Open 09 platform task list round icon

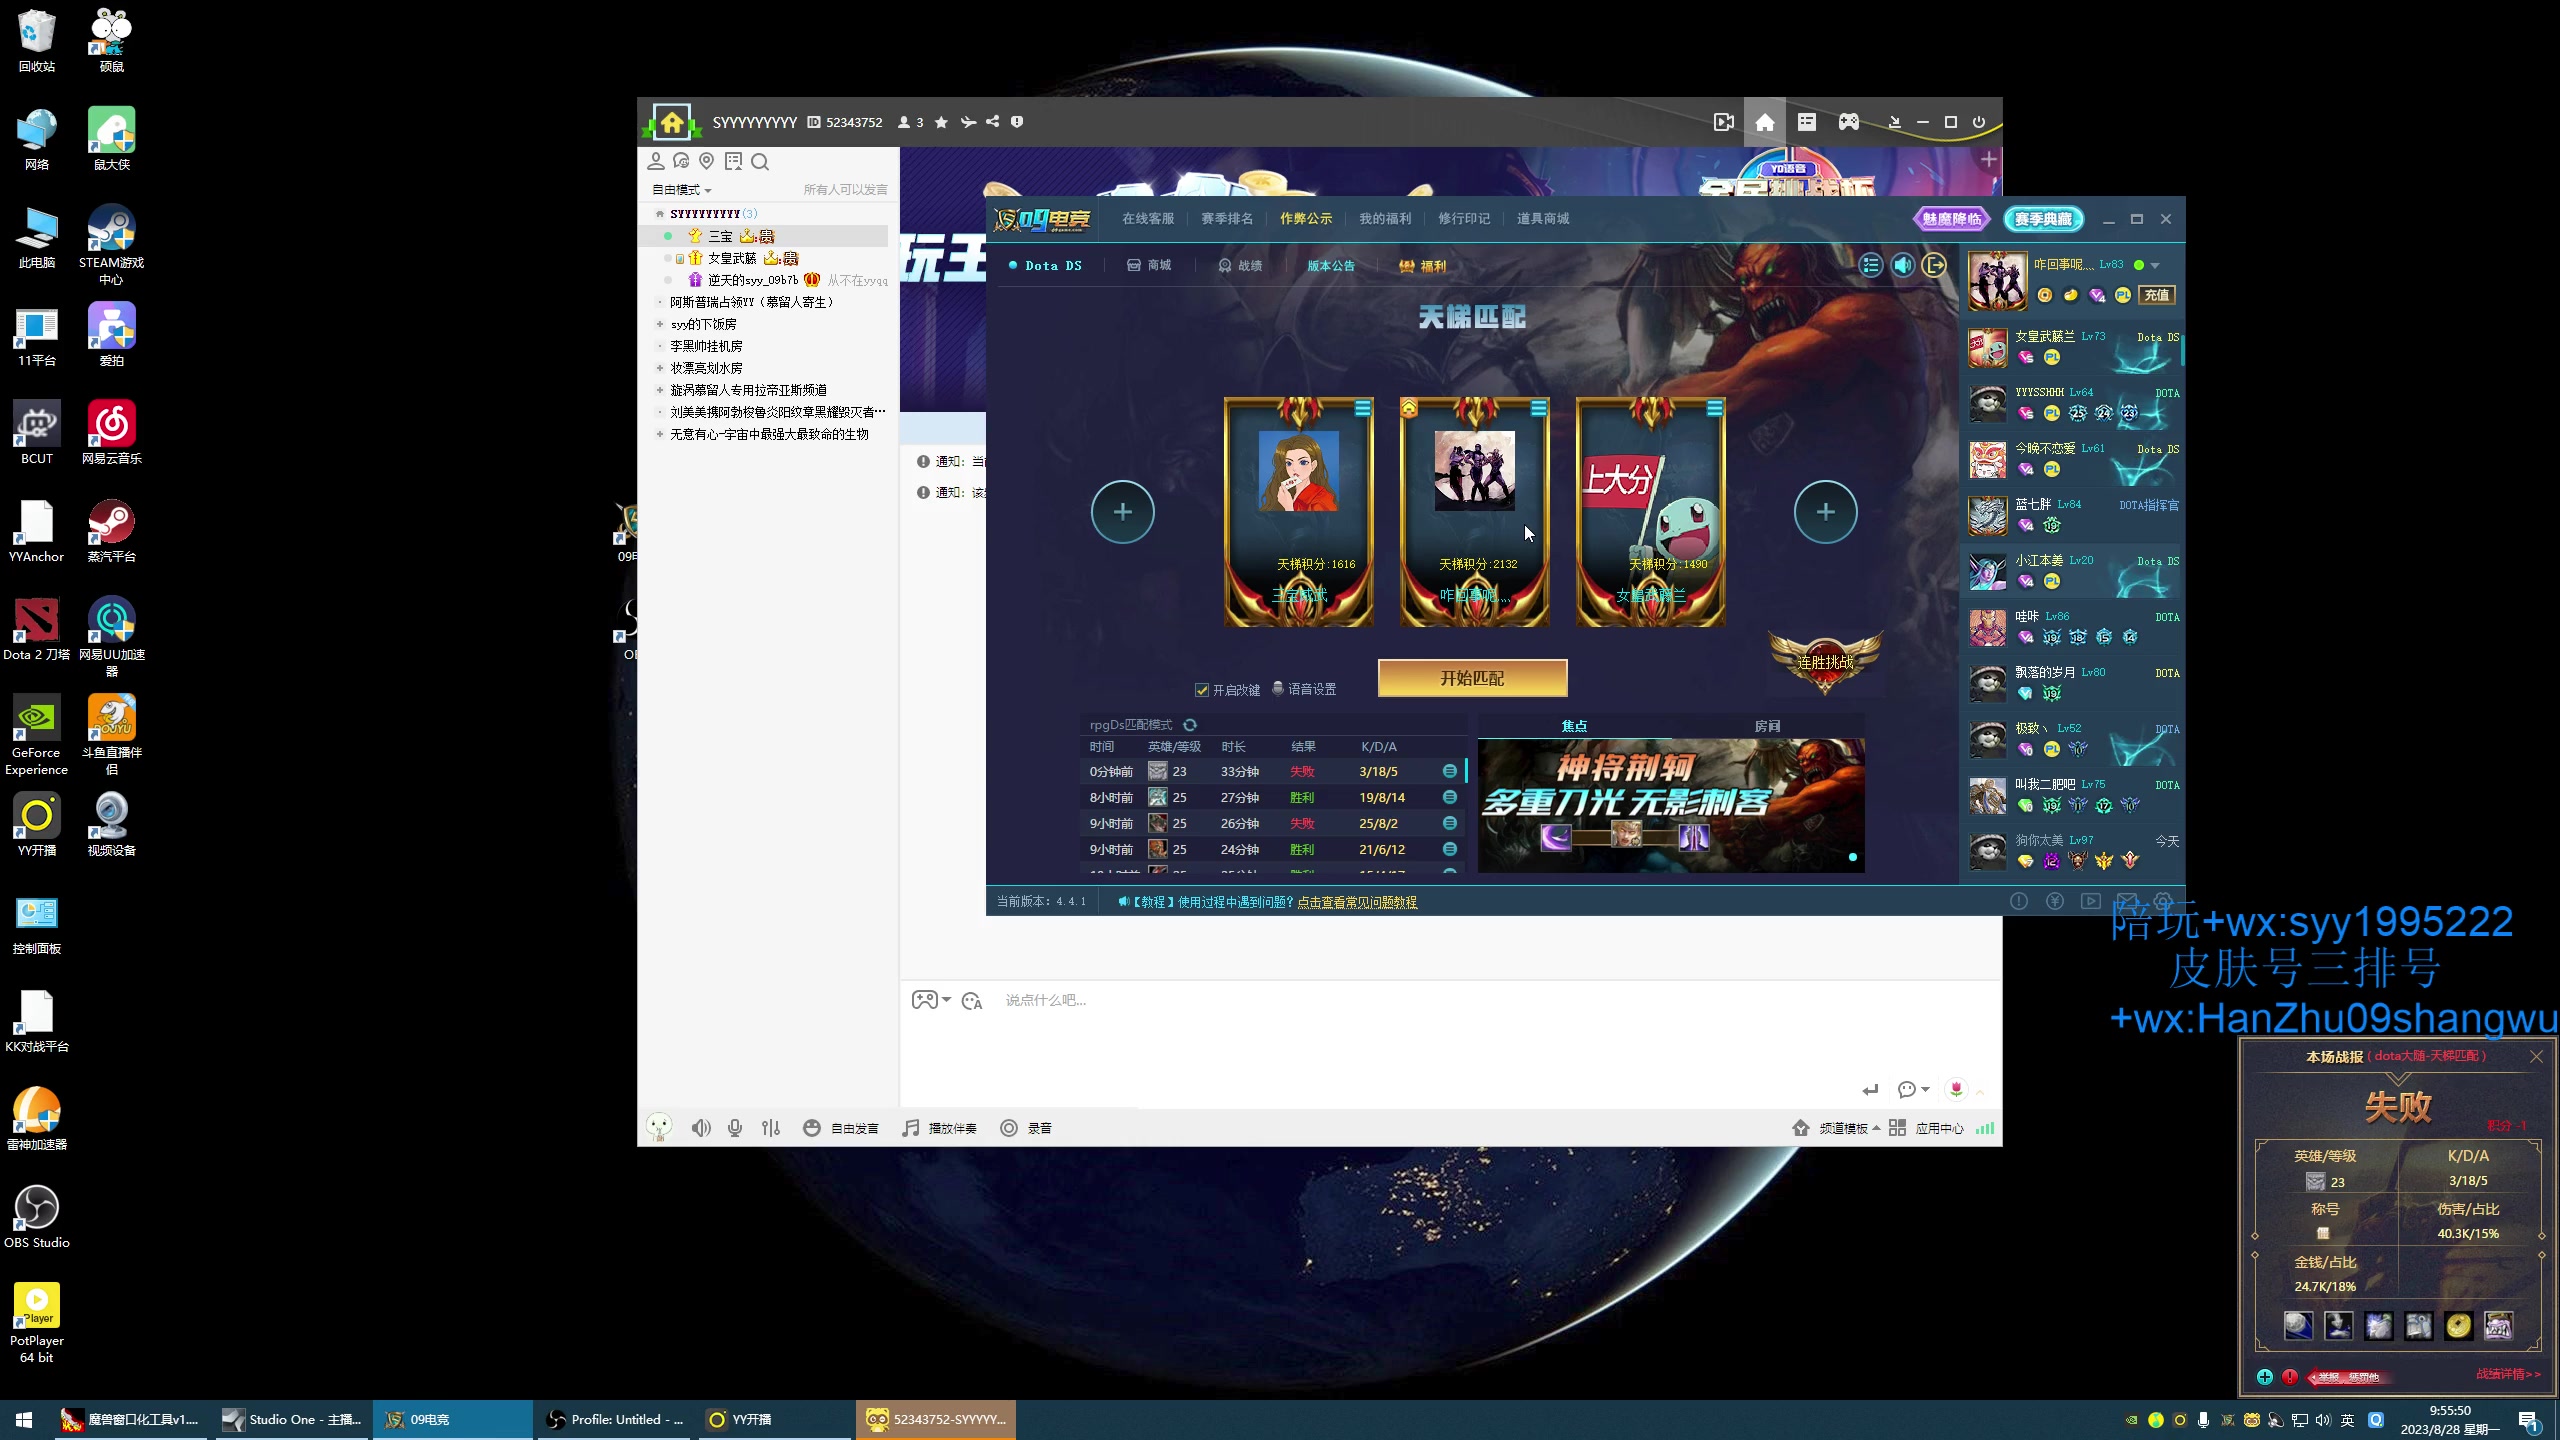coord(1871,265)
